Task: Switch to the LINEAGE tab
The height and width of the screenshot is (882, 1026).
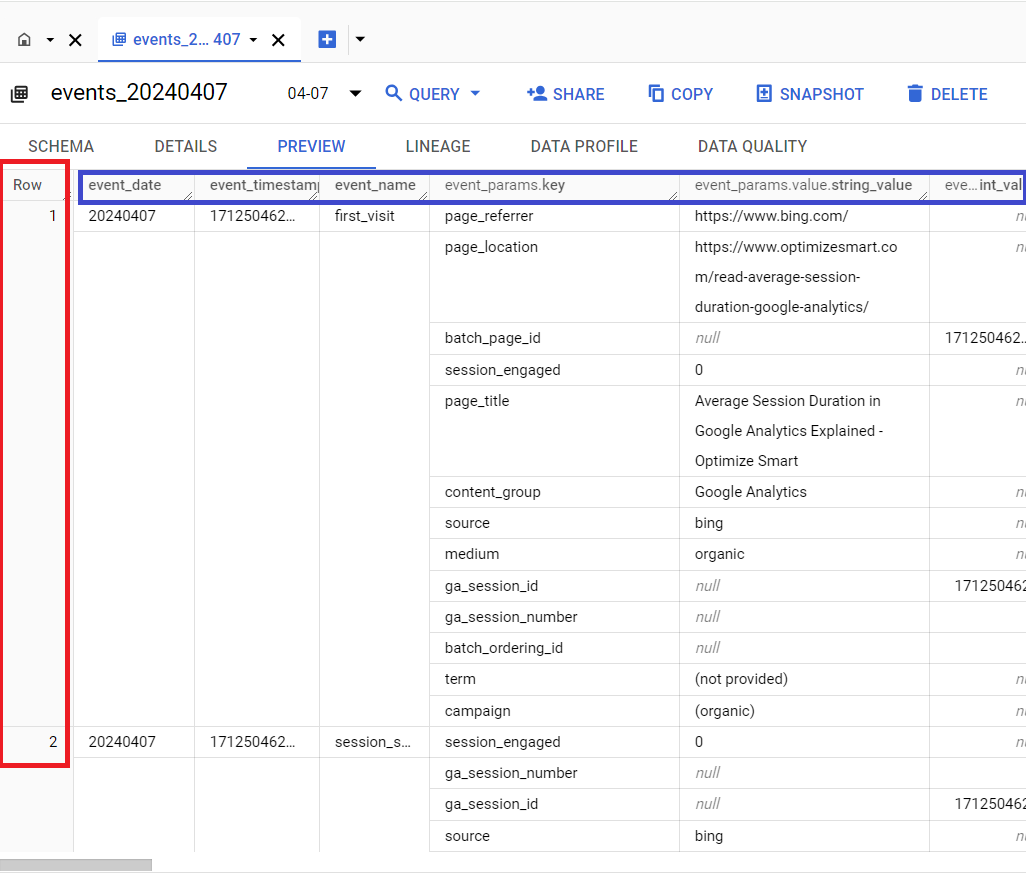Action: [438, 147]
